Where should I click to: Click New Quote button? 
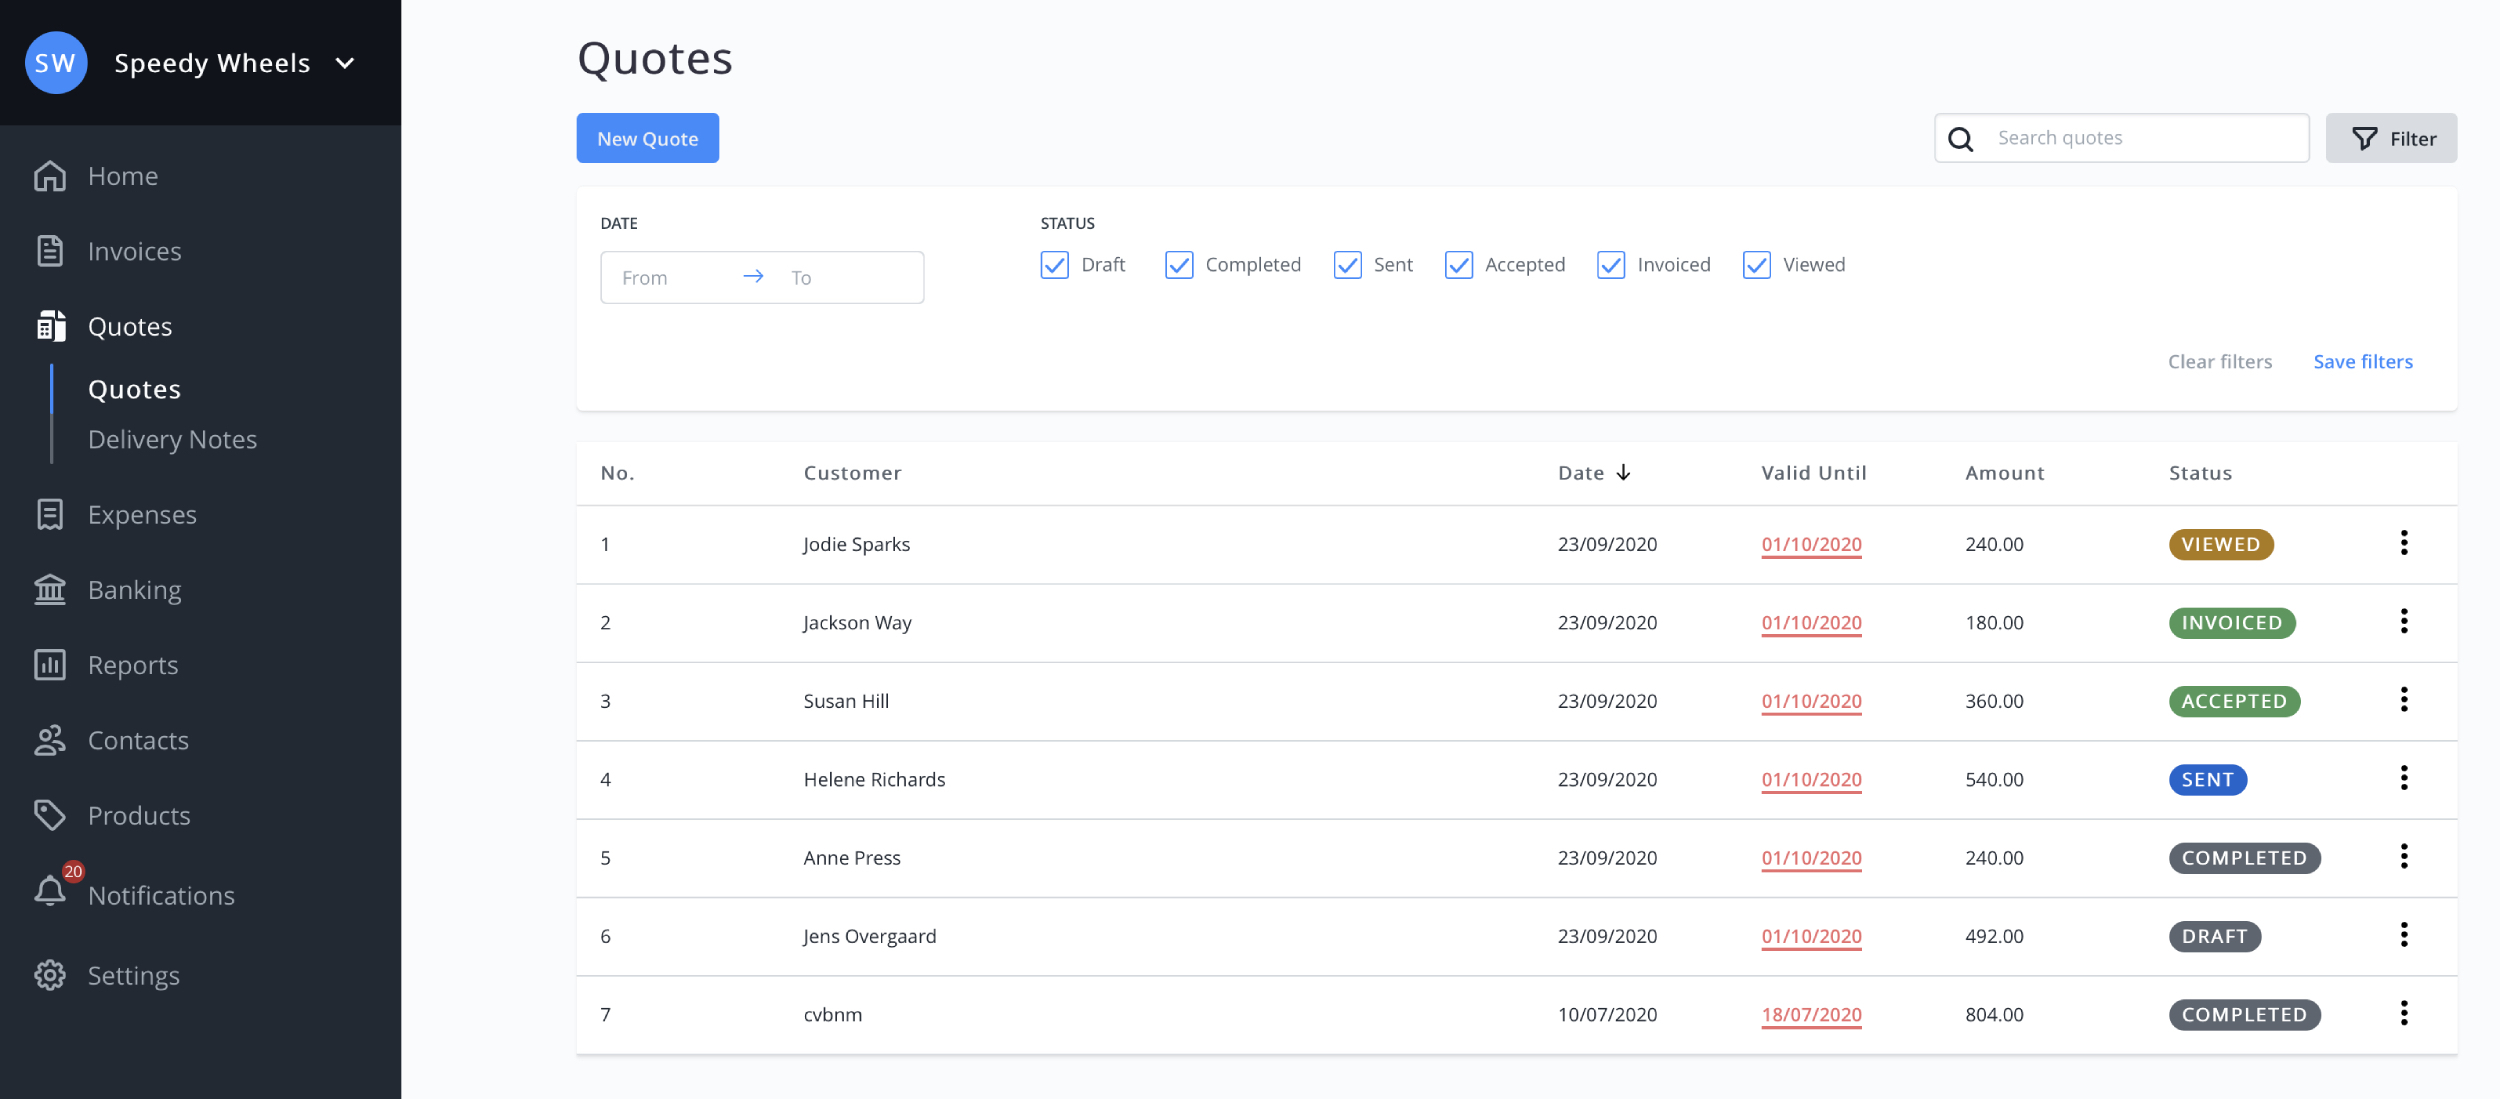pos(647,137)
